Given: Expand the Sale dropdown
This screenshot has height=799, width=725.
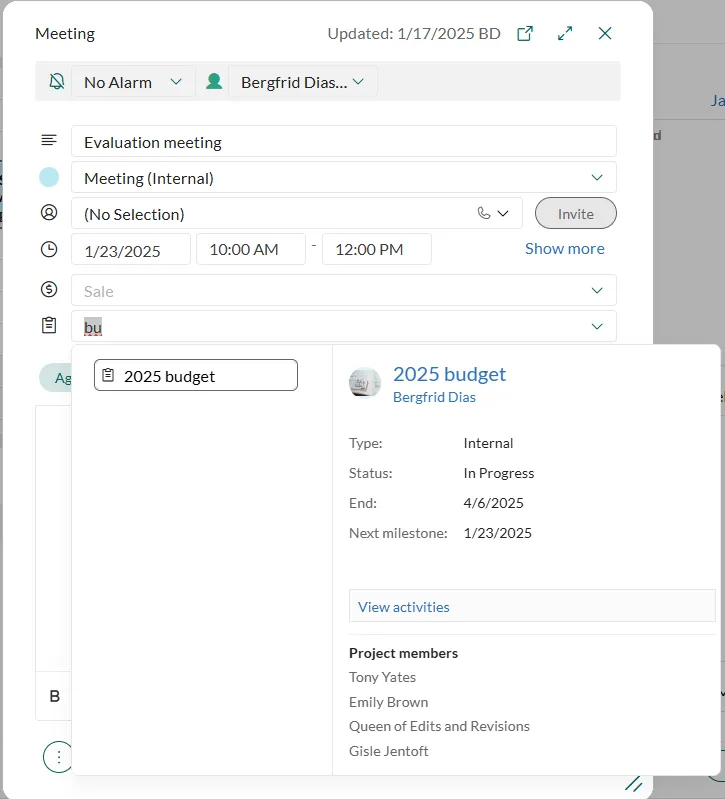Looking at the screenshot, I should [x=597, y=291].
